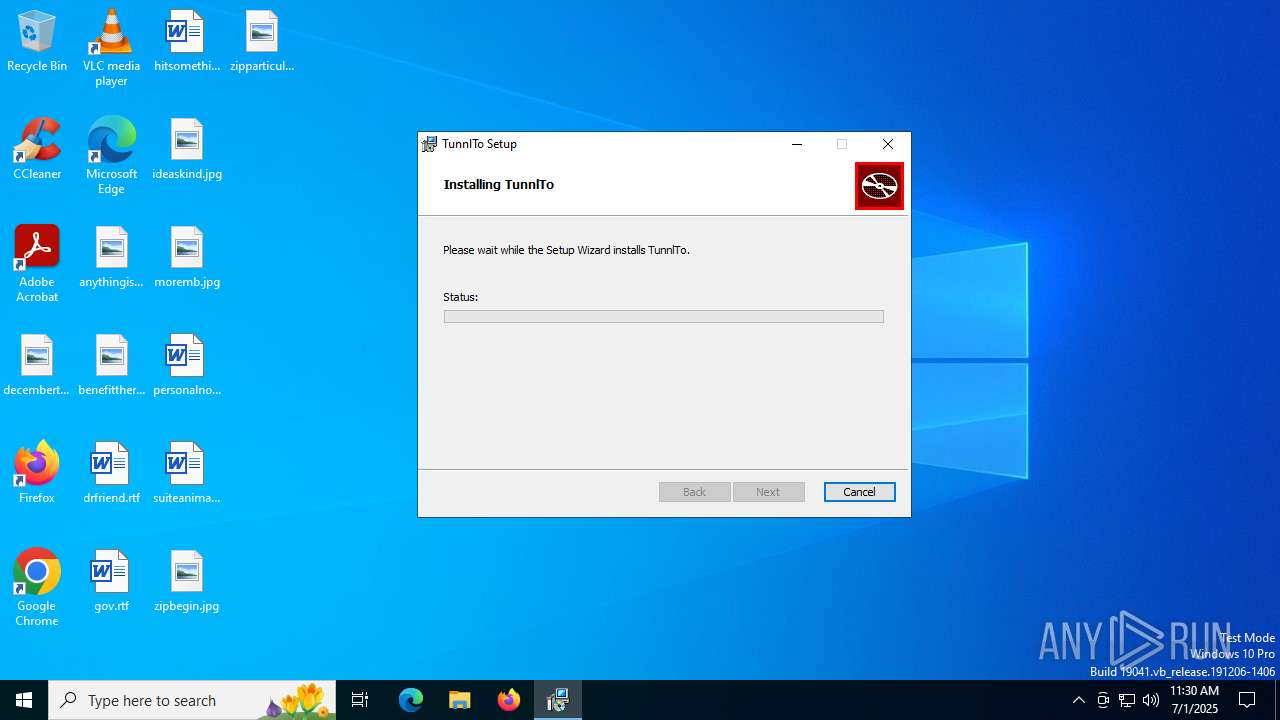Screen dimensions: 1280x720
Task: Open the Recycle Bin desktop icon
Action: point(37,42)
